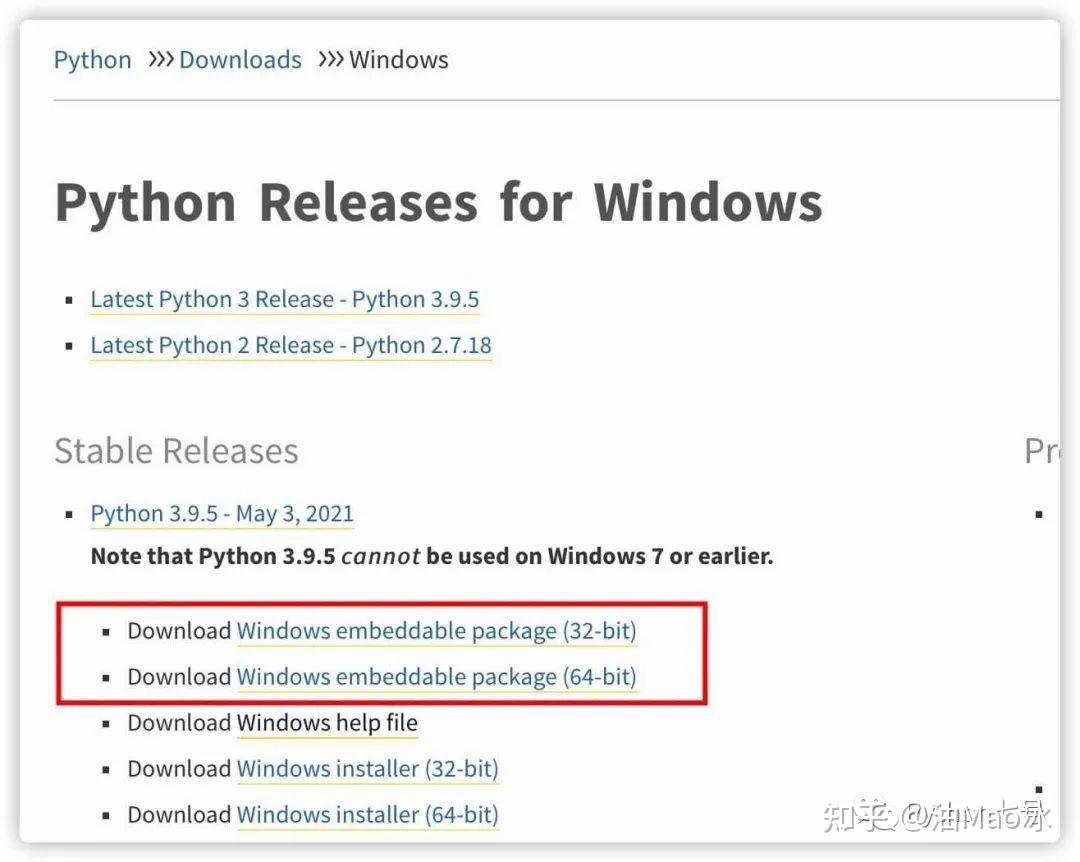This screenshot has height=862, width=1080.
Task: Click the bullet beside Python 3.9.5 release
Action: coord(69,515)
